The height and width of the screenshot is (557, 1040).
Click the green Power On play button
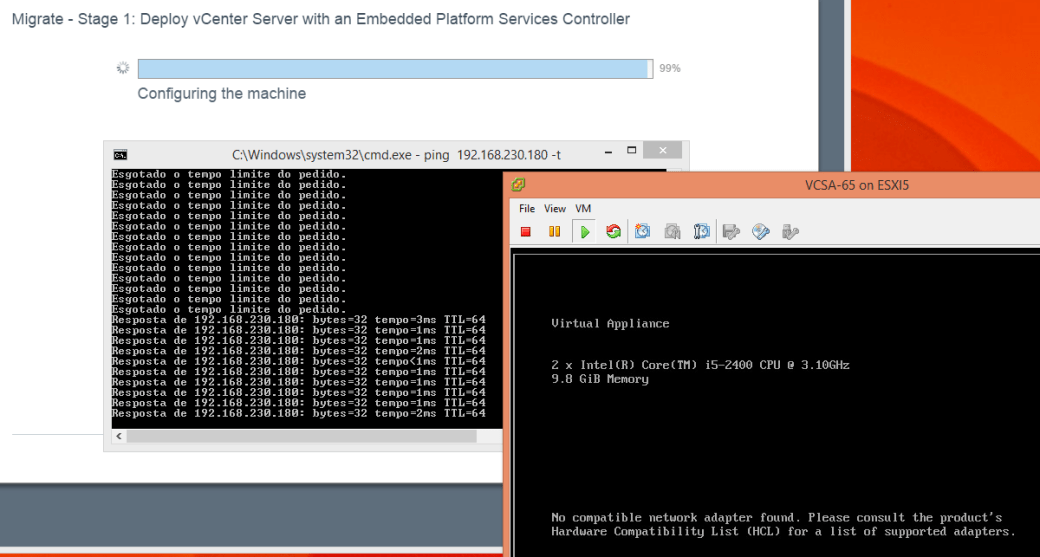[x=584, y=232]
